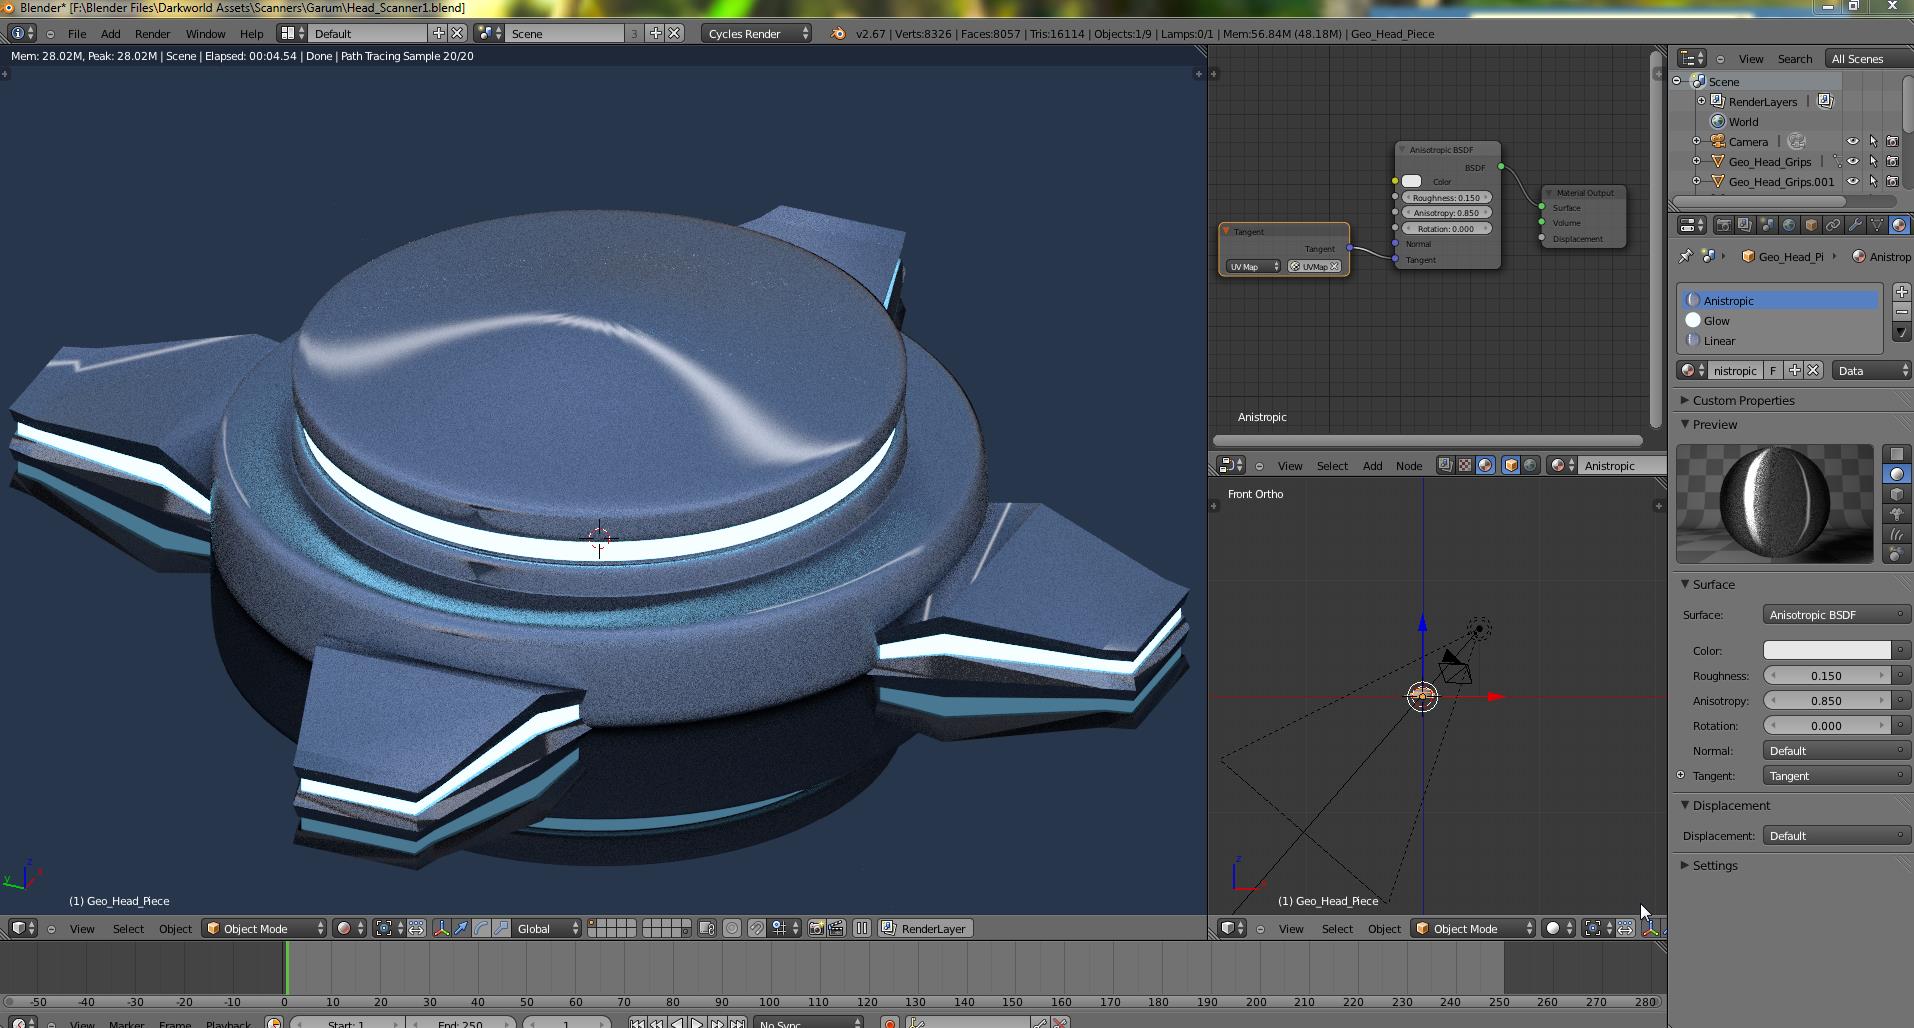Expand the Custom Properties panel
1914x1028 pixels.
click(1743, 400)
